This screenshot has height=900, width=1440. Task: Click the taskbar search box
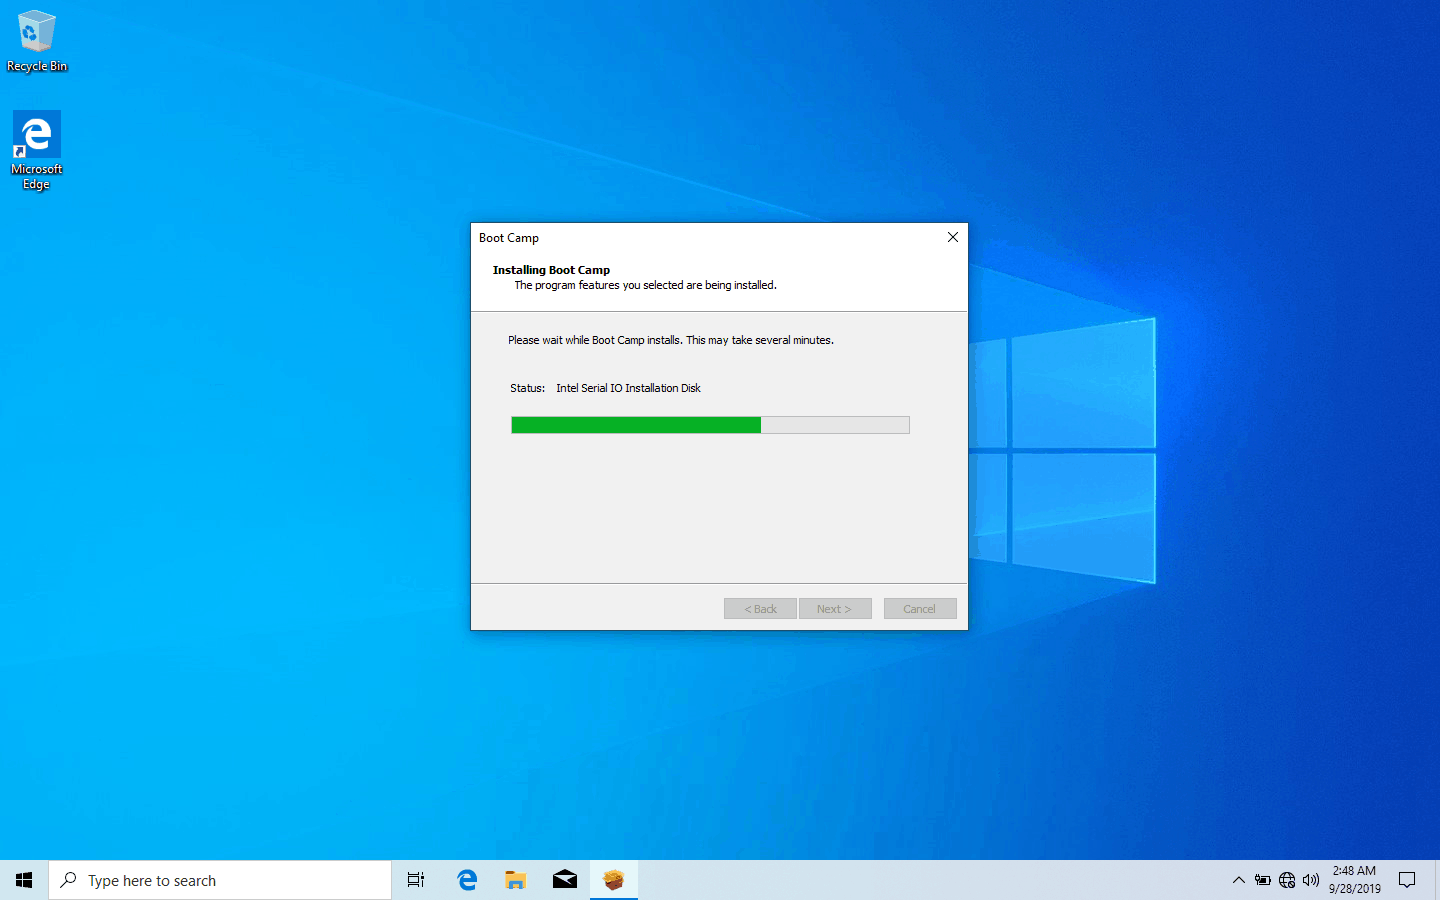pyautogui.click(x=220, y=880)
